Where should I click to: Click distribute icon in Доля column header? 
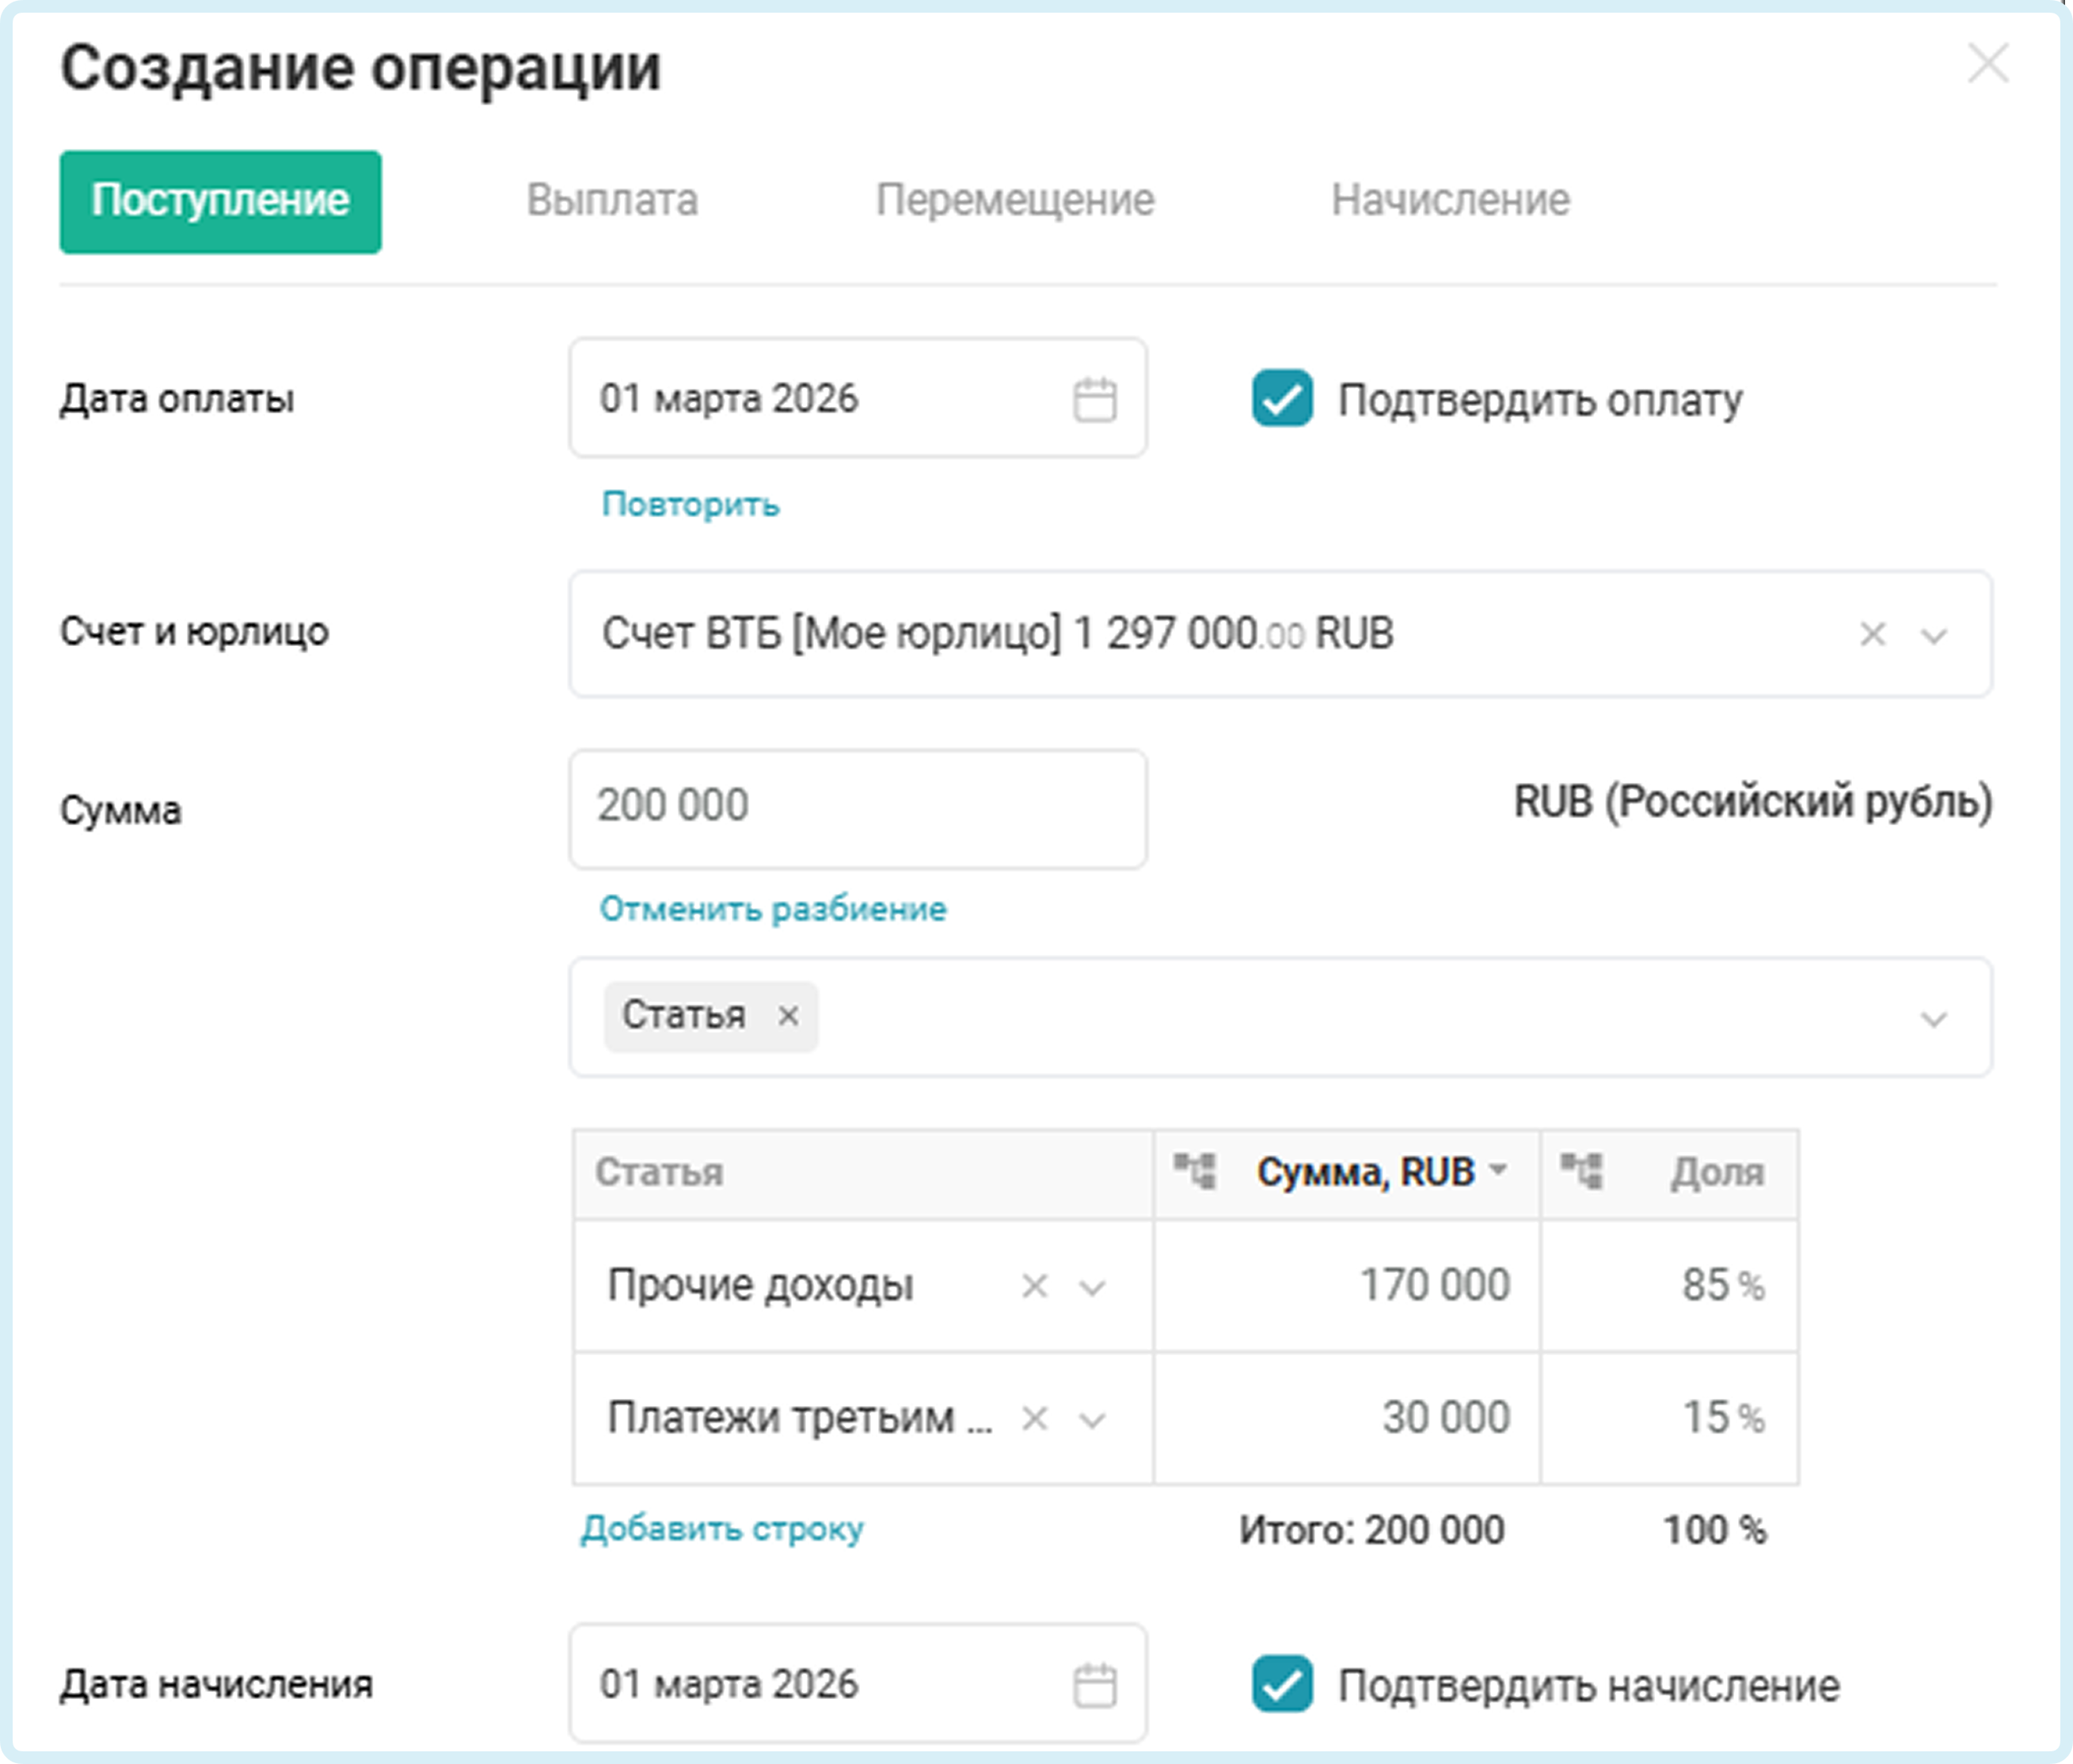(x=1582, y=1171)
